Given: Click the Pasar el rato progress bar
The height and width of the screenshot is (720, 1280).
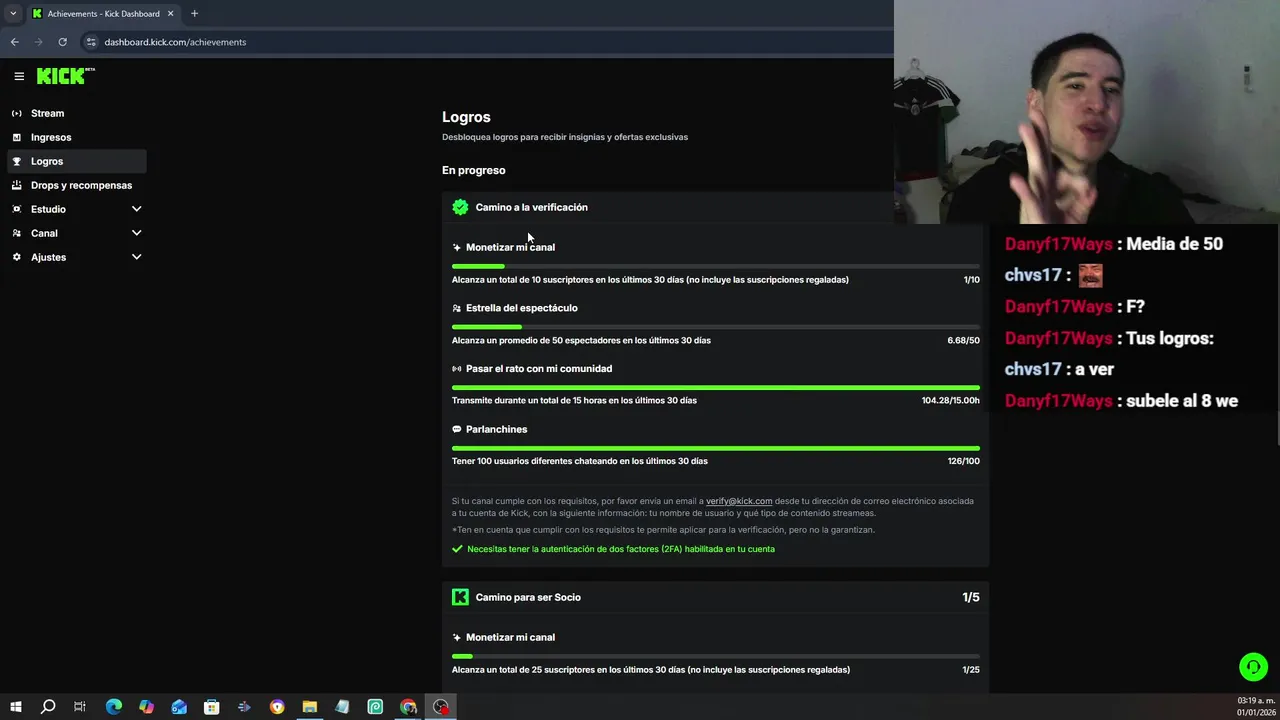Looking at the screenshot, I should (716, 387).
